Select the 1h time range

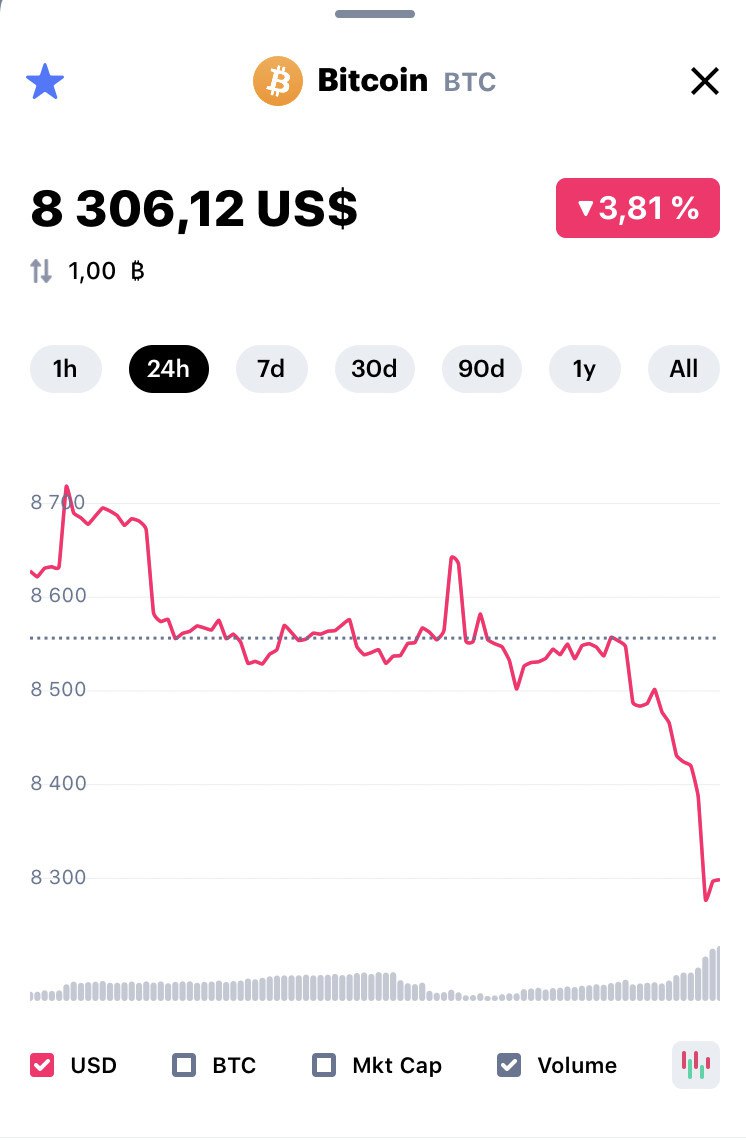(65, 369)
